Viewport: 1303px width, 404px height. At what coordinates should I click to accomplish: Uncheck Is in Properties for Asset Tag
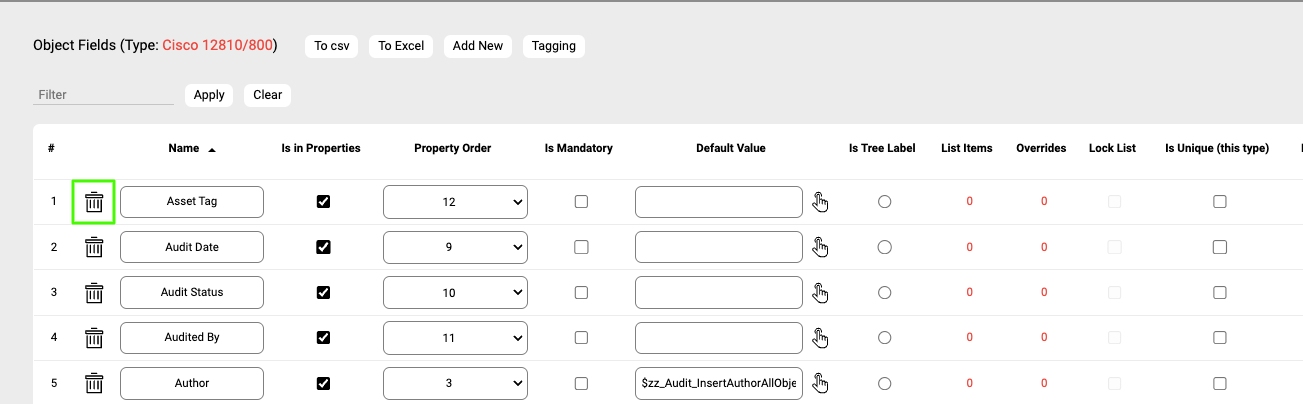323,202
